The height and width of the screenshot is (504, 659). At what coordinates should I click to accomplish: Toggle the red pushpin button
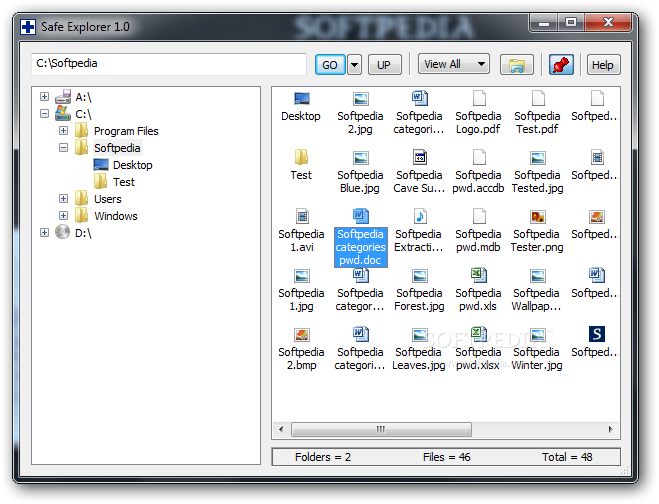(561, 65)
